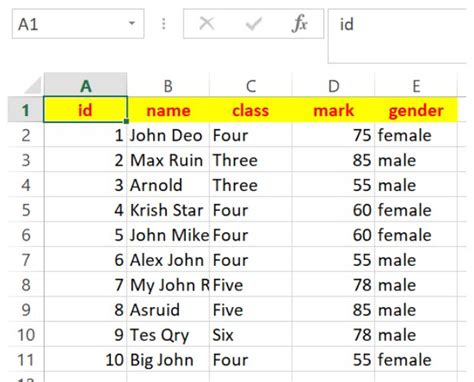Expand the Name Box dropdown arrow
This screenshot has width=474, height=382.
tap(132, 23)
